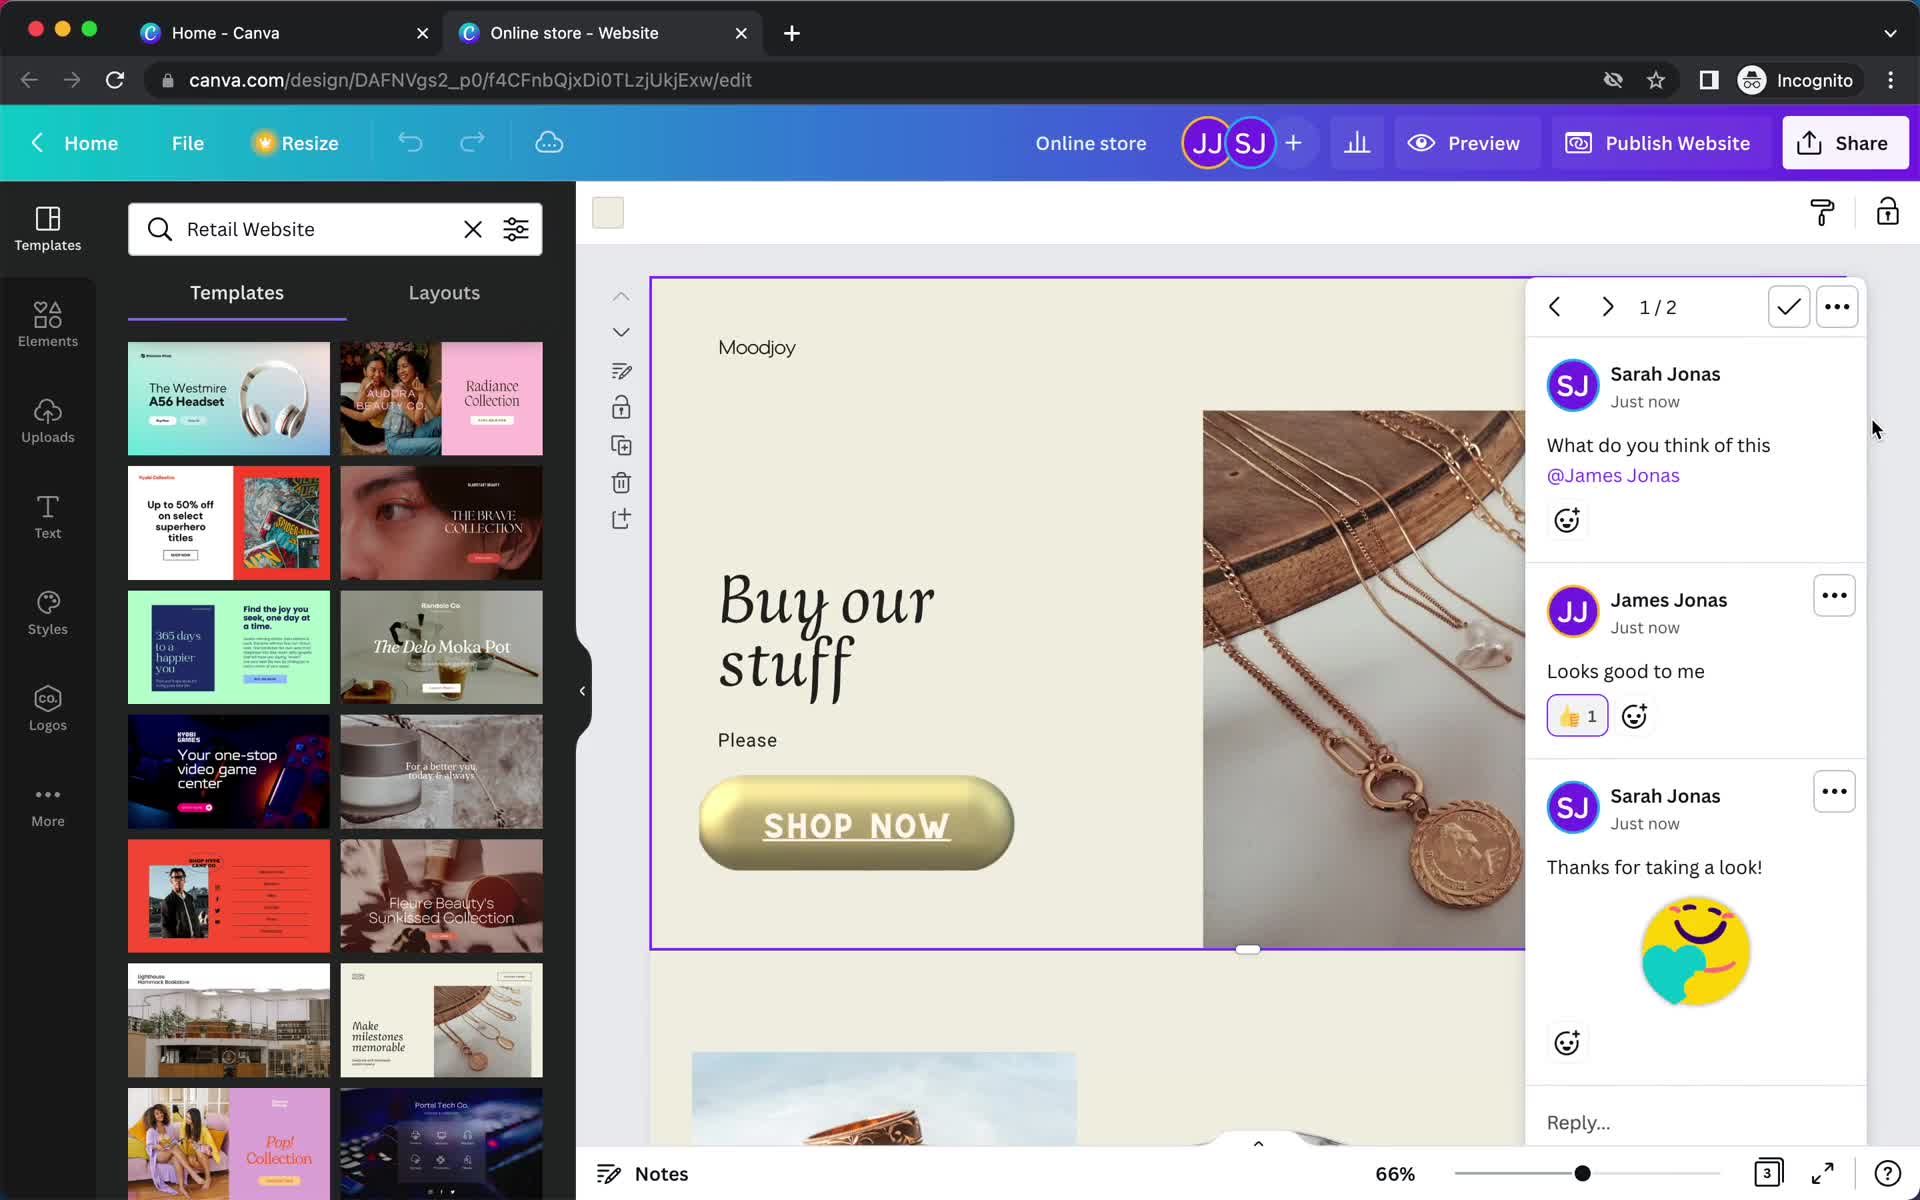Click the SHOP NOW button on canvas
Image resolution: width=1920 pixels, height=1200 pixels.
(x=854, y=825)
